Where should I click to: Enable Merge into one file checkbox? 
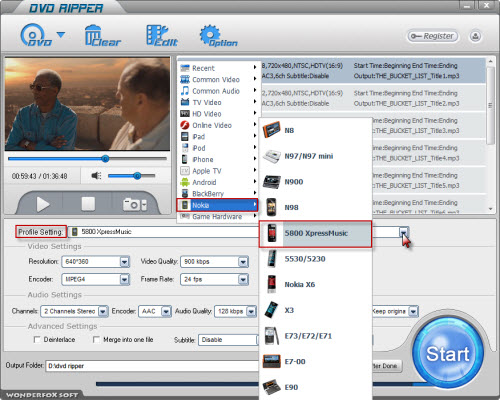click(x=96, y=339)
